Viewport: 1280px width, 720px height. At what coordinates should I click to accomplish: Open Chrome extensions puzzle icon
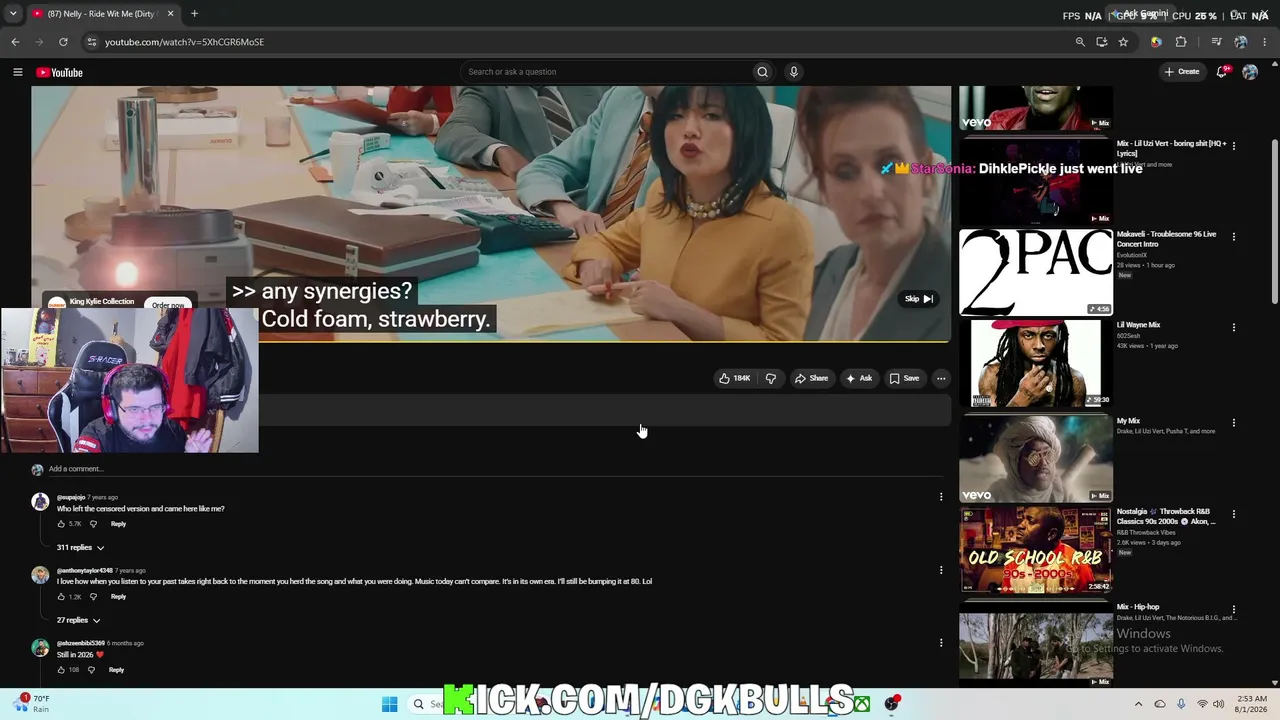(1181, 42)
